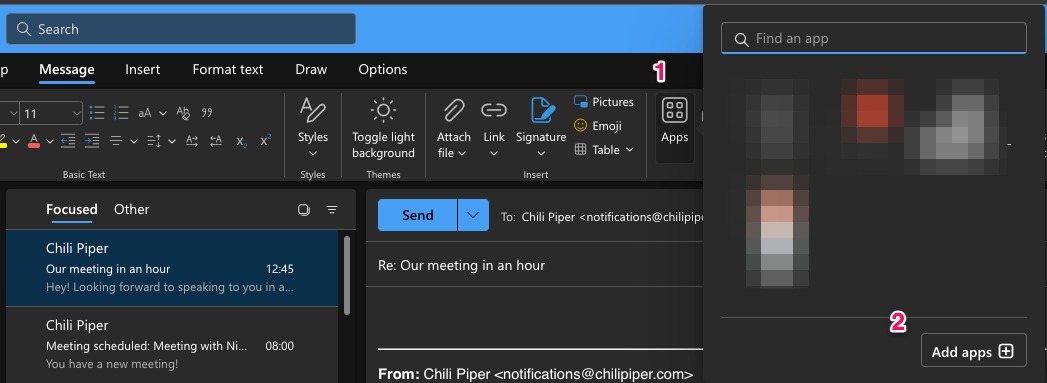1047x383 pixels.
Task: Focus the Find an app search field
Action: pos(873,39)
